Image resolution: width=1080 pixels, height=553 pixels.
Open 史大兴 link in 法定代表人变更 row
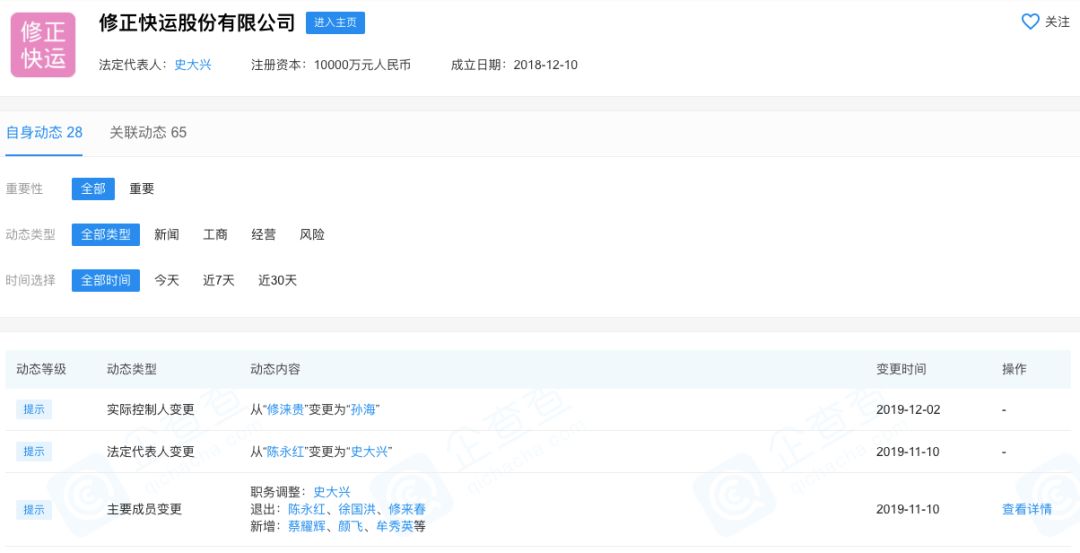pyautogui.click(x=370, y=452)
